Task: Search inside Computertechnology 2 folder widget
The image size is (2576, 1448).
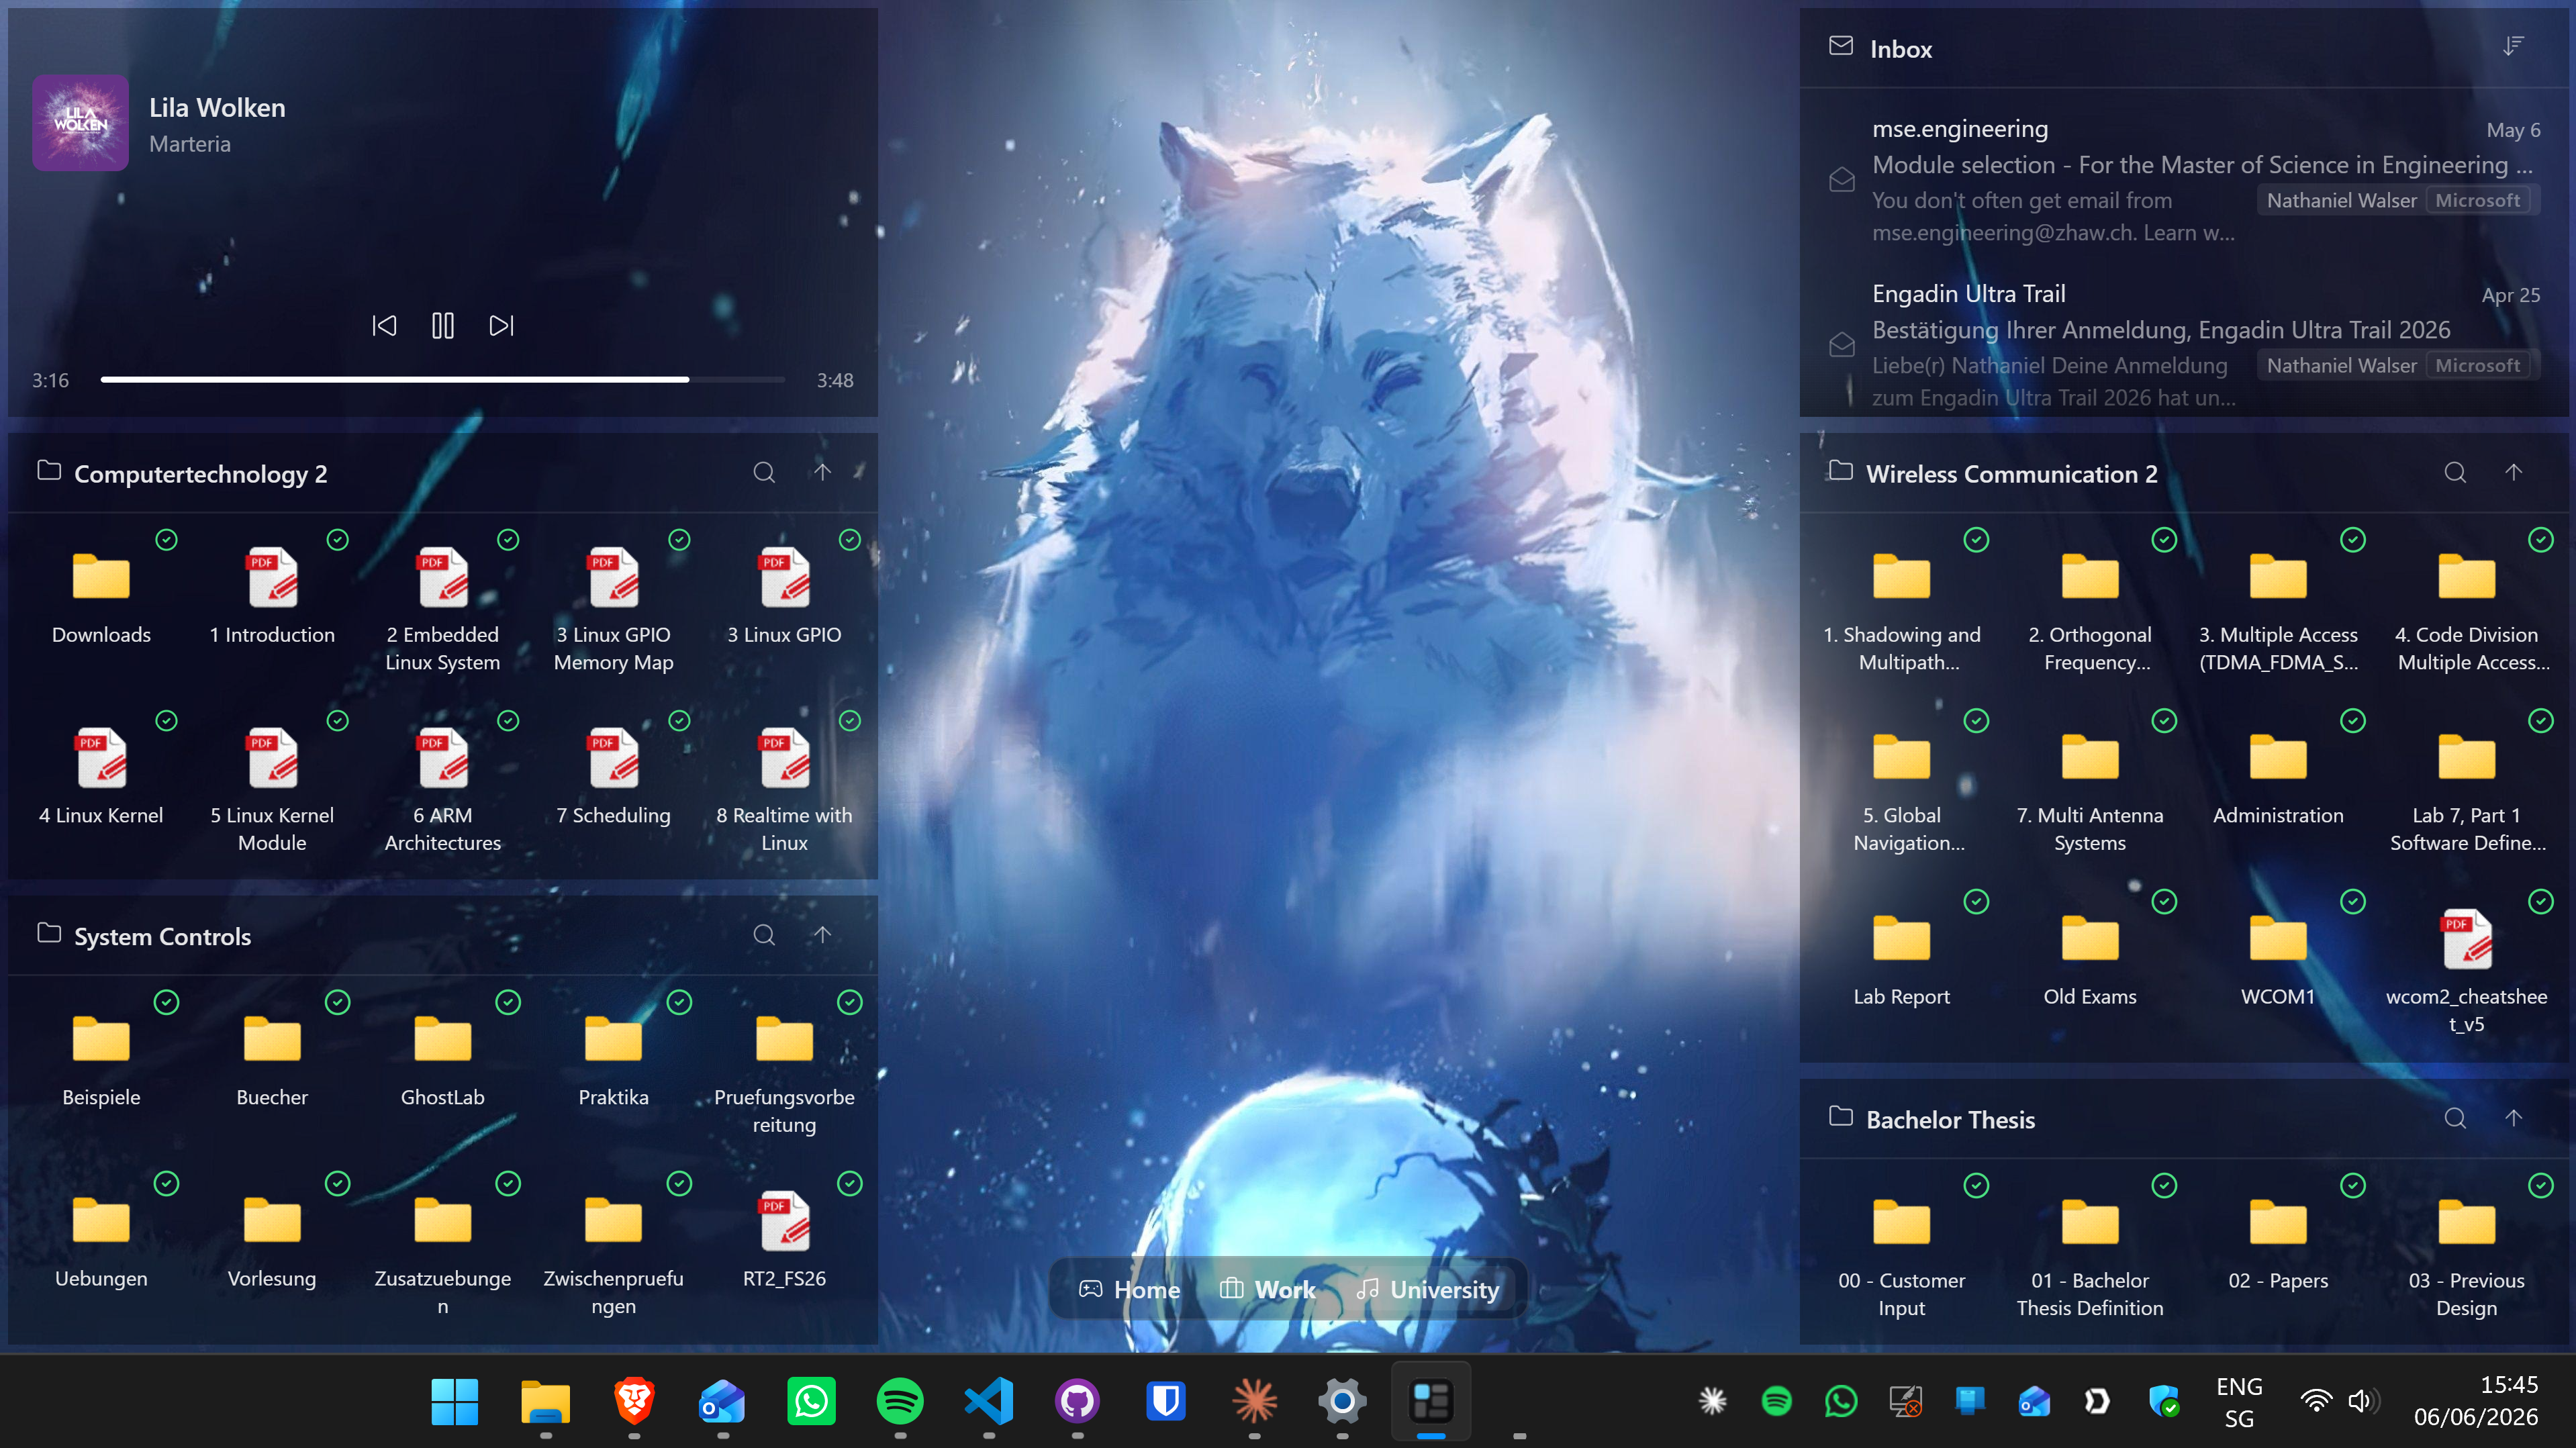Action: point(764,473)
